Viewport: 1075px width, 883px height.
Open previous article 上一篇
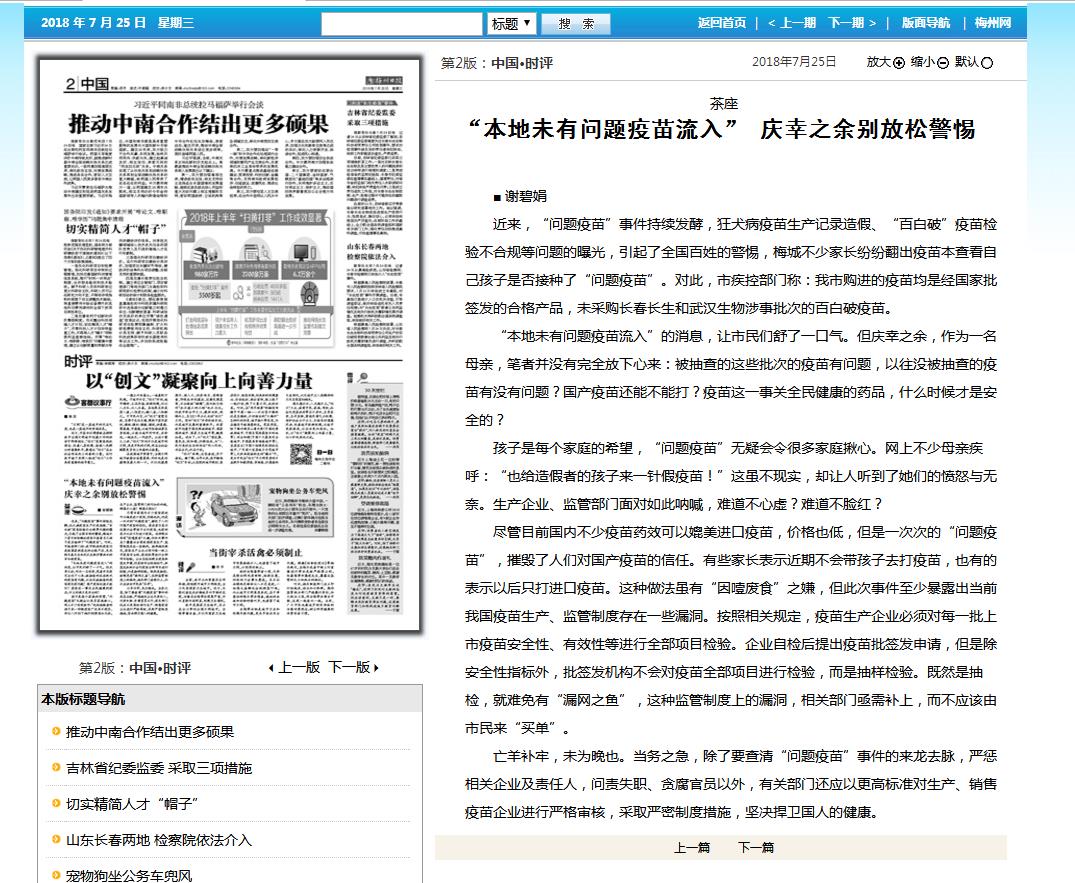[692, 848]
